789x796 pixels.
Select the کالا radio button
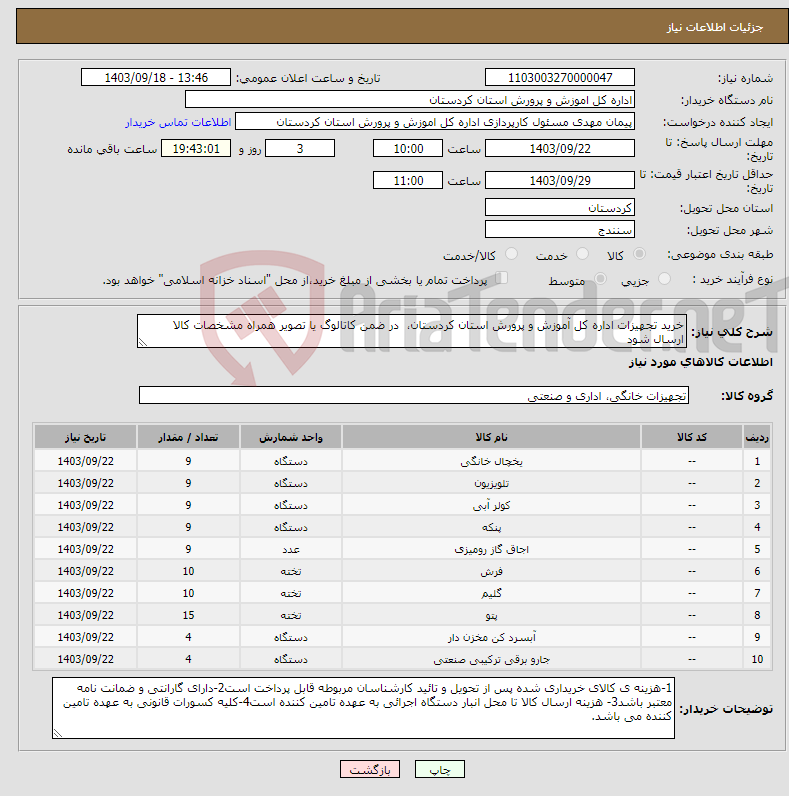[x=639, y=254]
